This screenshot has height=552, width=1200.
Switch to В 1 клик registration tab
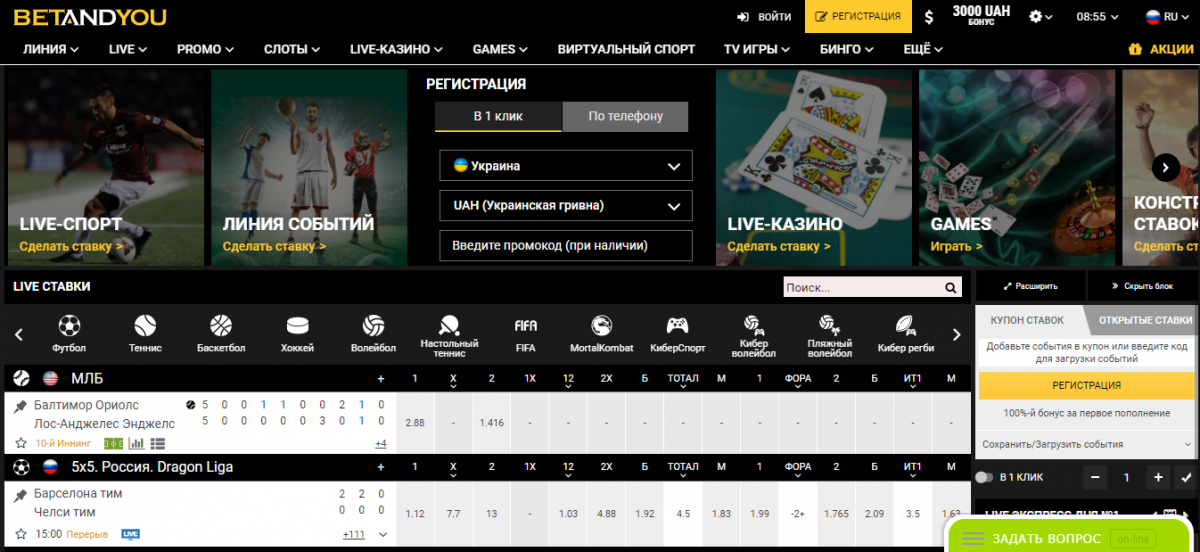pyautogui.click(x=498, y=116)
